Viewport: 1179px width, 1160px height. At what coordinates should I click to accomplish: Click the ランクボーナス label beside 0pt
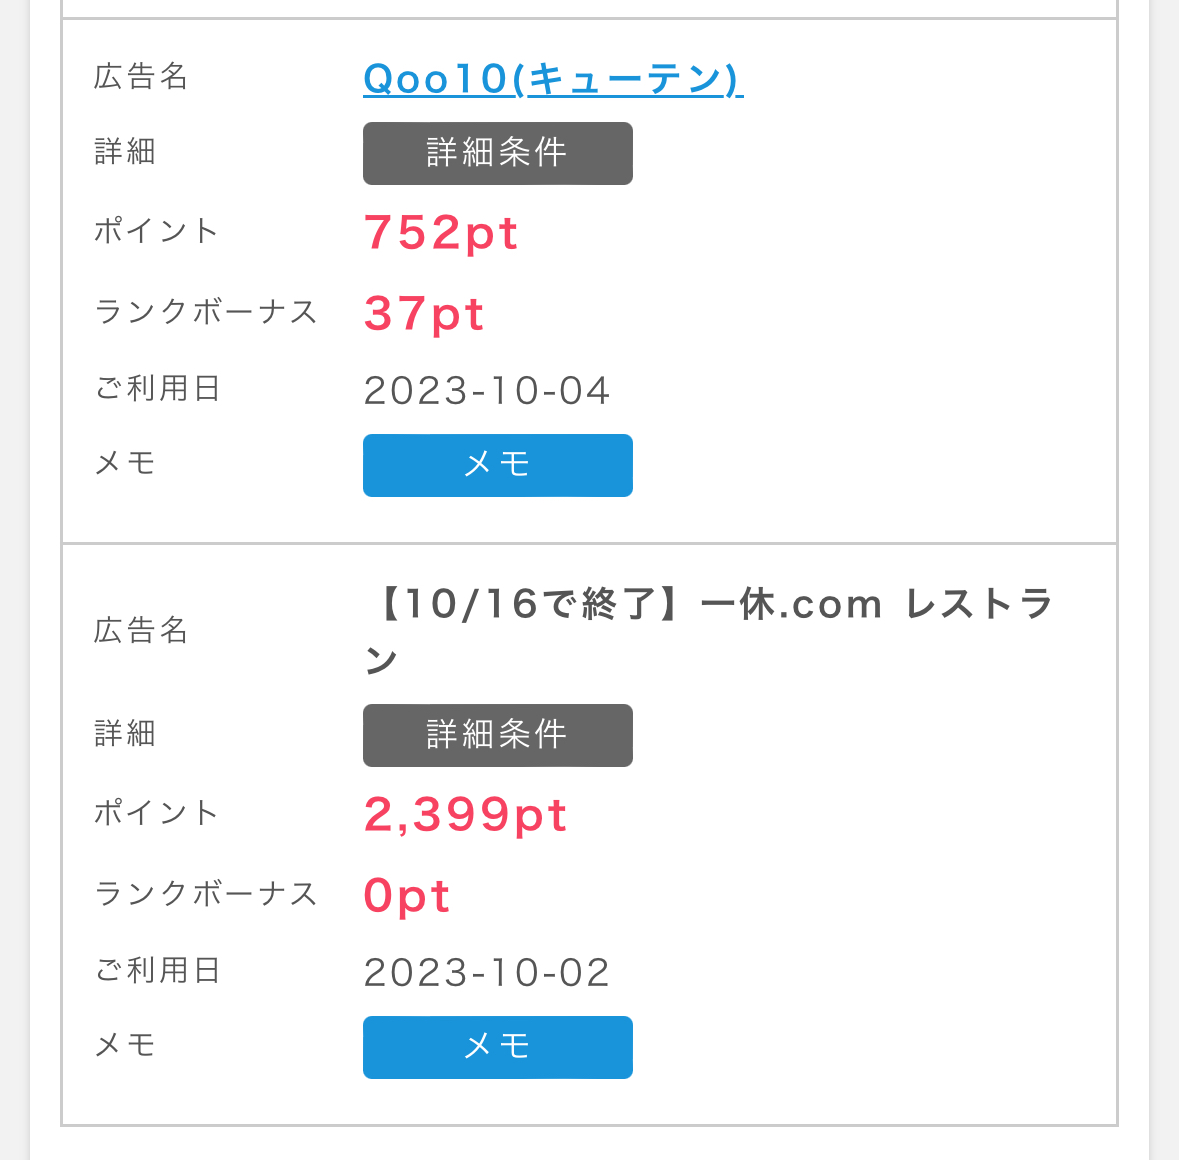pos(206,893)
